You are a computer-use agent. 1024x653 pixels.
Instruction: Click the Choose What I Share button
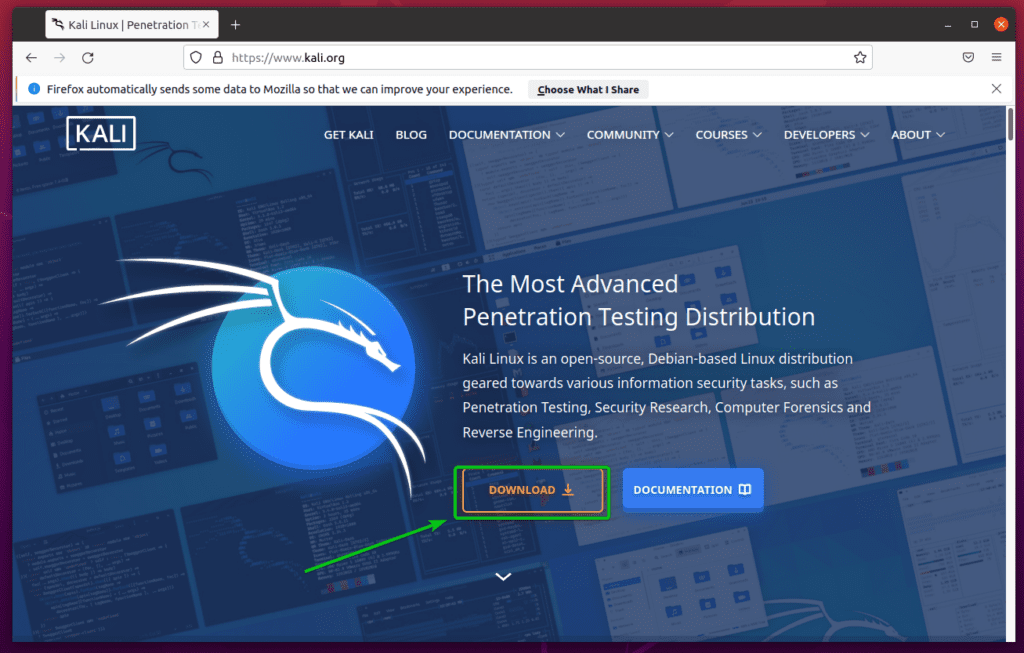pyautogui.click(x=588, y=89)
